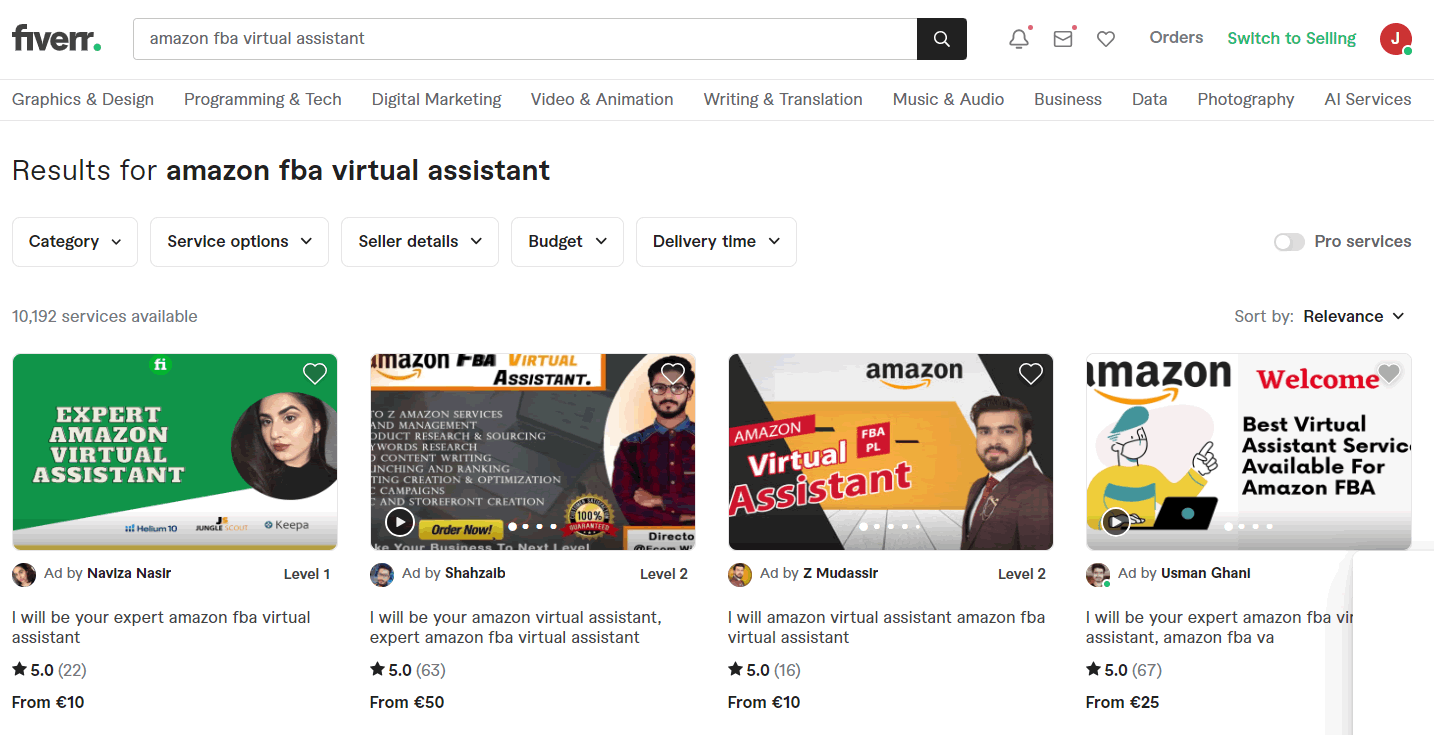The width and height of the screenshot is (1434, 735).
Task: Click 'From €25' price on Usman Ghani gig
Action: [x=1122, y=702]
